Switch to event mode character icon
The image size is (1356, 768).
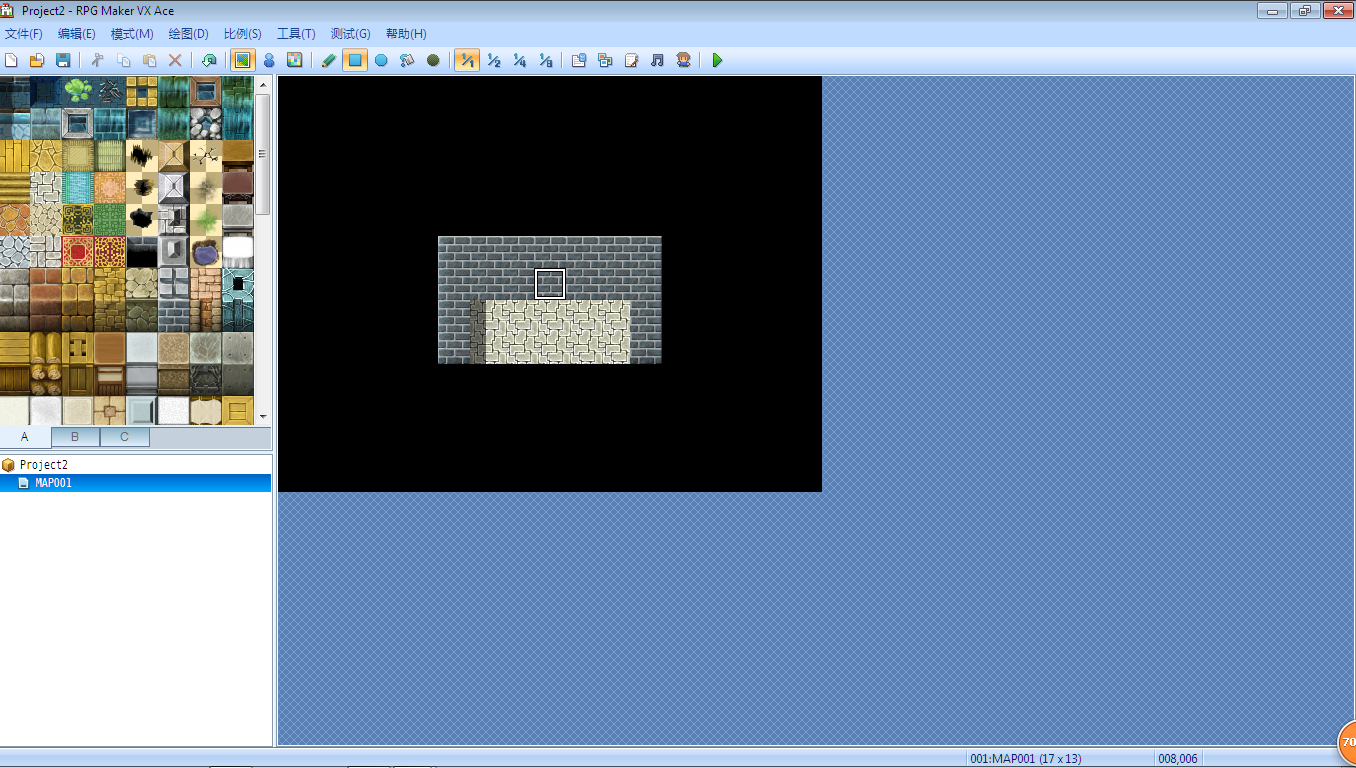pyautogui.click(x=269, y=60)
